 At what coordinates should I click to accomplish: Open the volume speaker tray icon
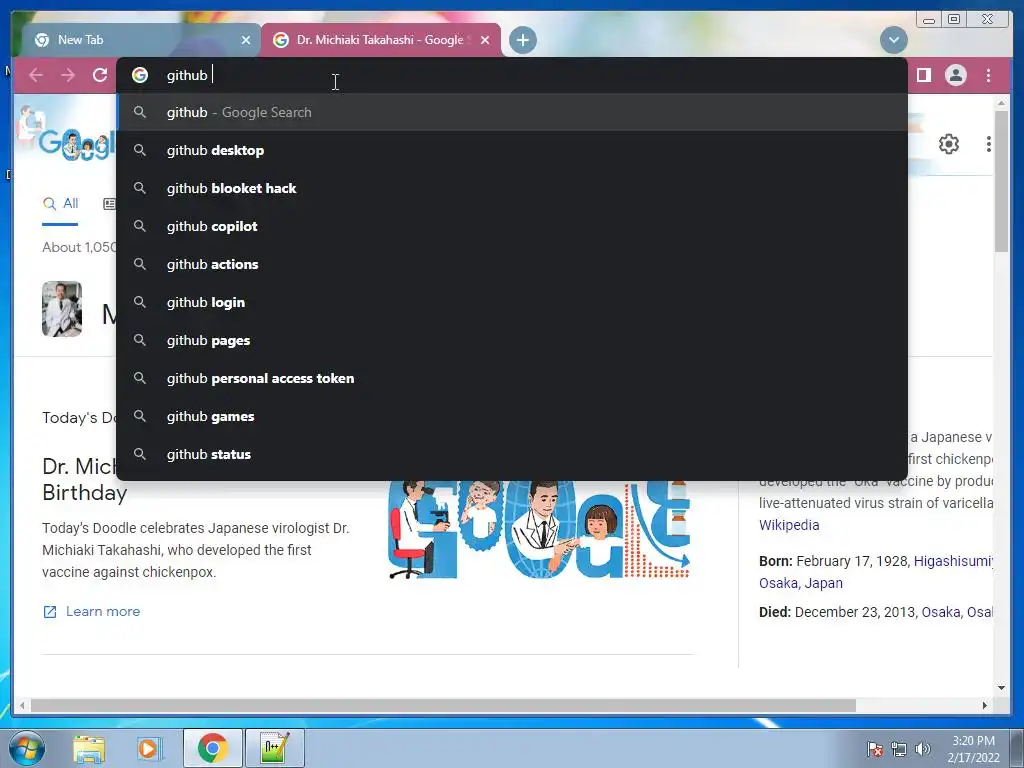[923, 749]
